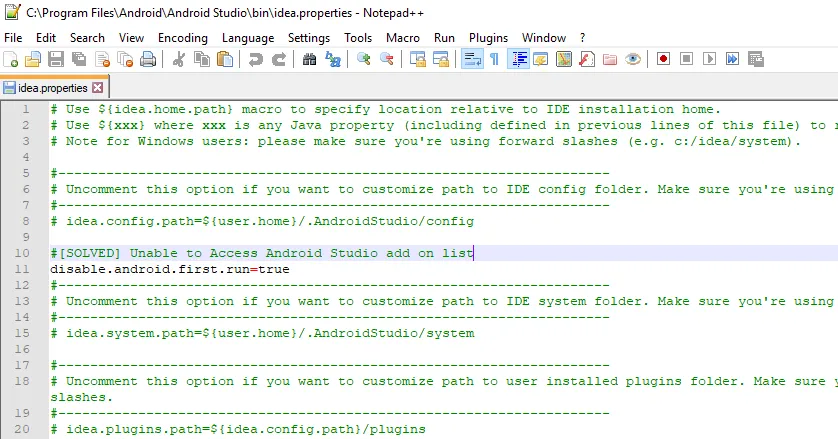Start macro recording with red dot
838x439 pixels.
point(663,59)
